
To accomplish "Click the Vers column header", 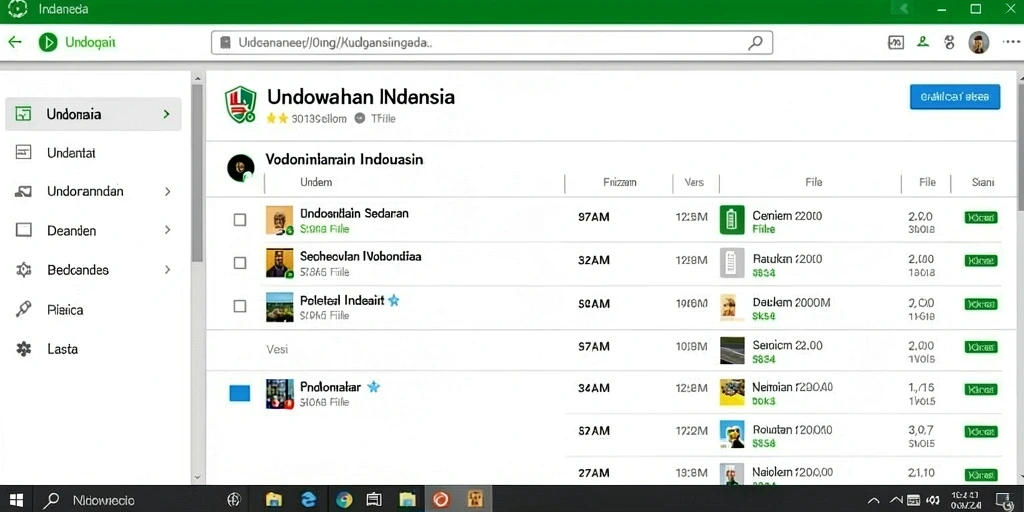I will tap(694, 183).
